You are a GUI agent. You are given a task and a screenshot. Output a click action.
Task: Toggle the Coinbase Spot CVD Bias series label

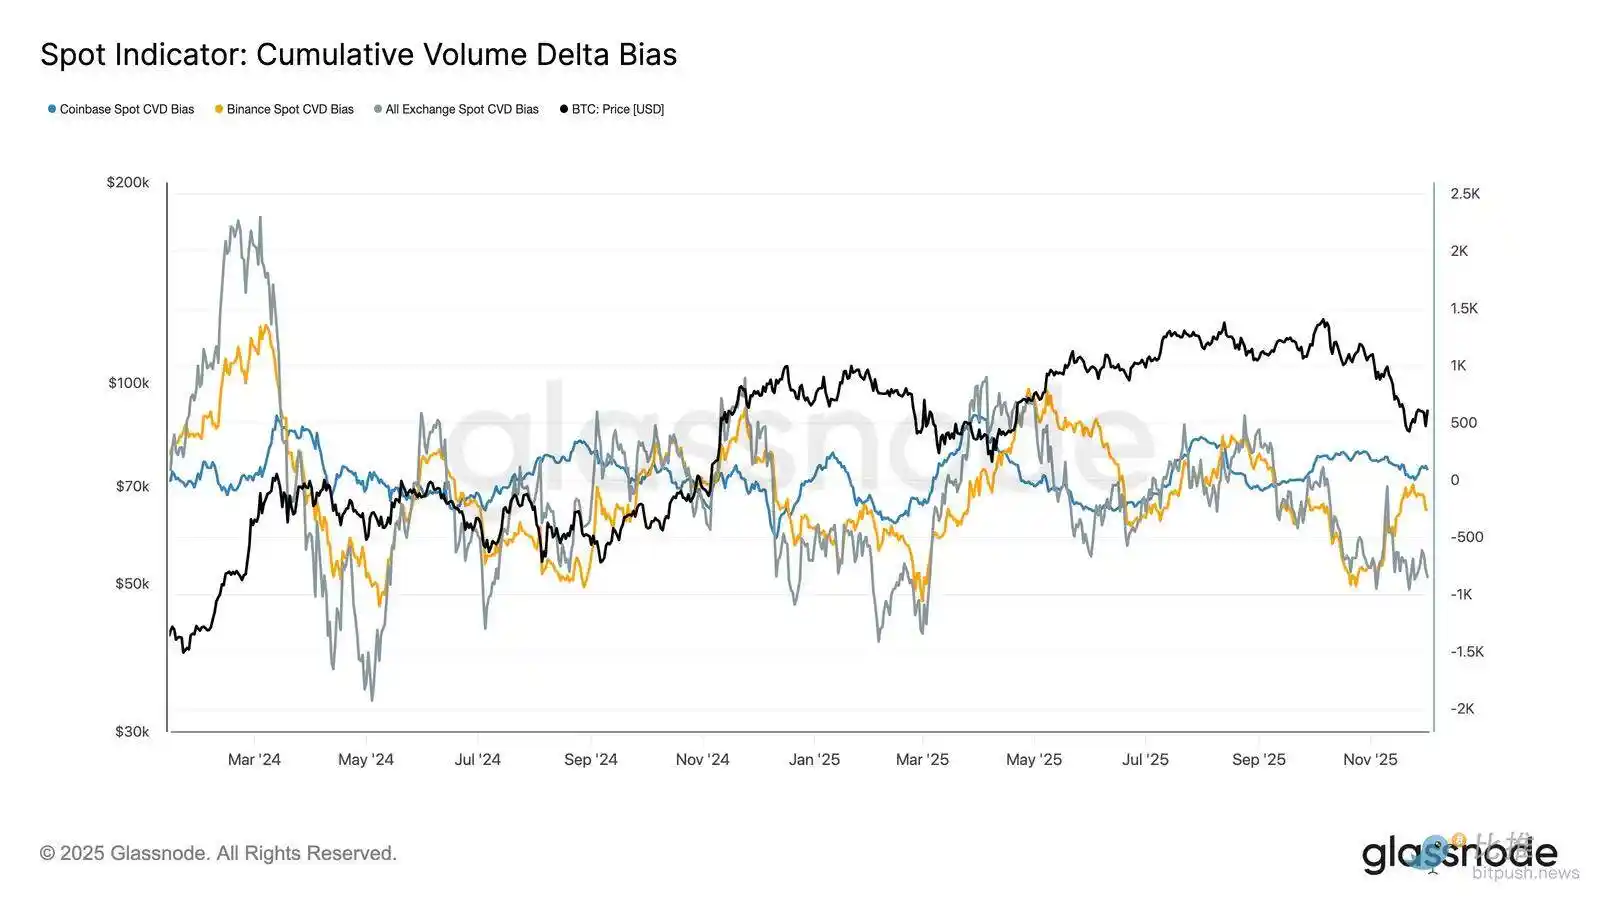coord(127,109)
